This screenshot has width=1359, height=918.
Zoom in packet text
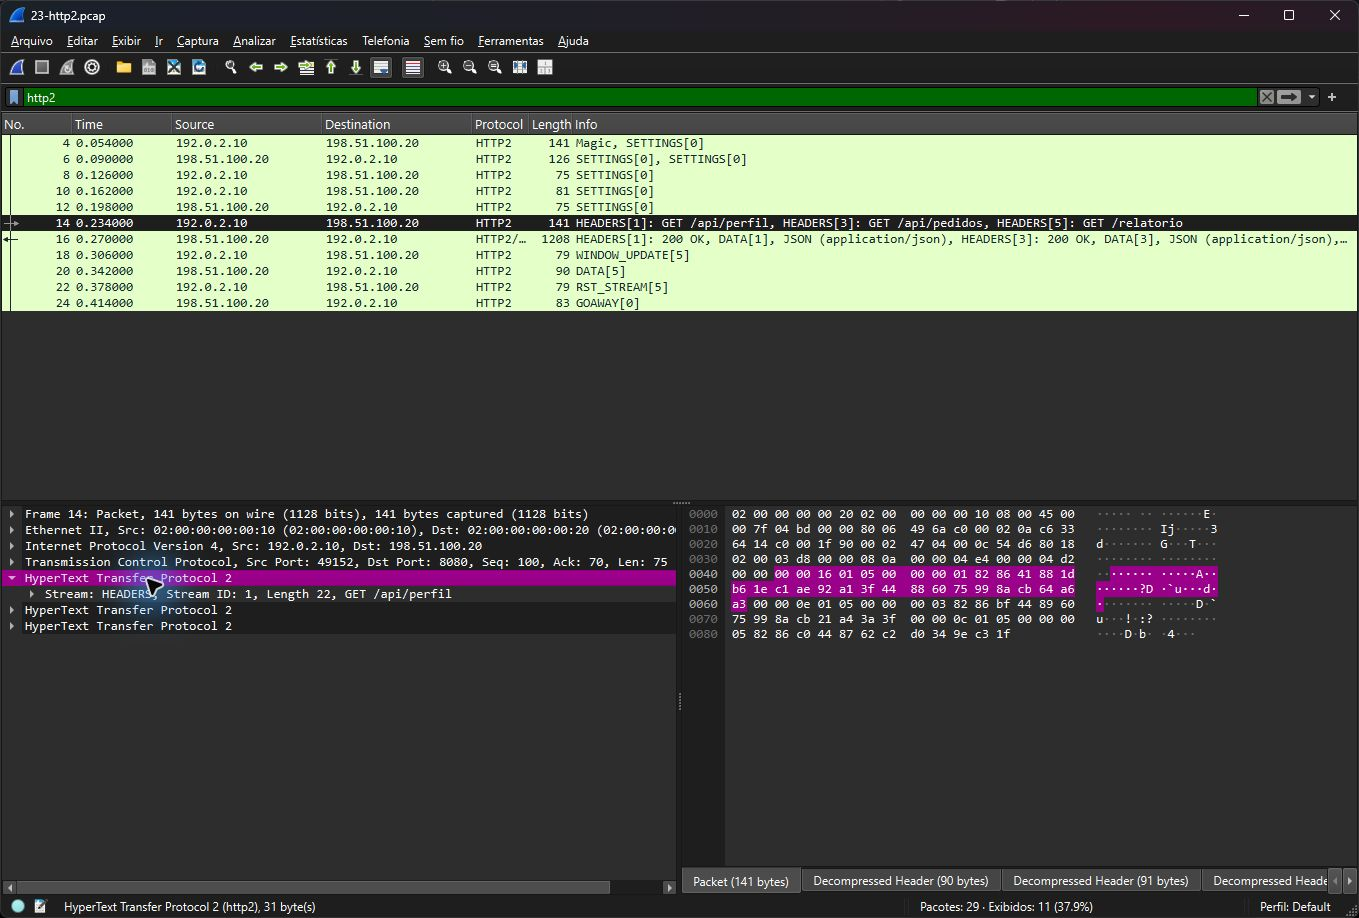[x=444, y=67]
